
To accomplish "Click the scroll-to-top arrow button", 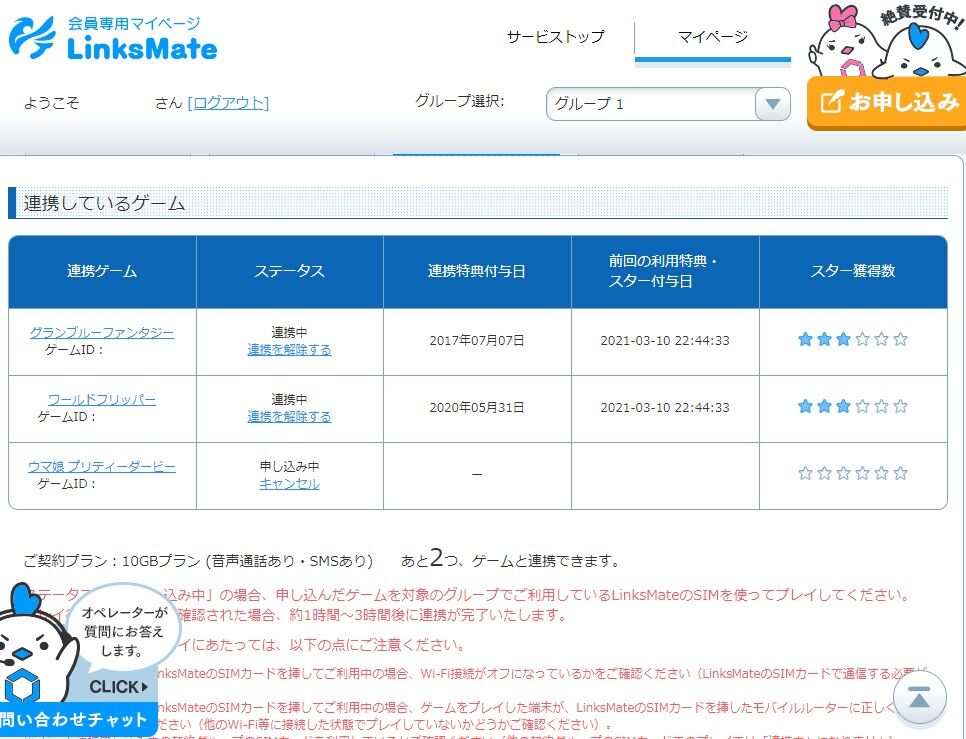I will [919, 698].
